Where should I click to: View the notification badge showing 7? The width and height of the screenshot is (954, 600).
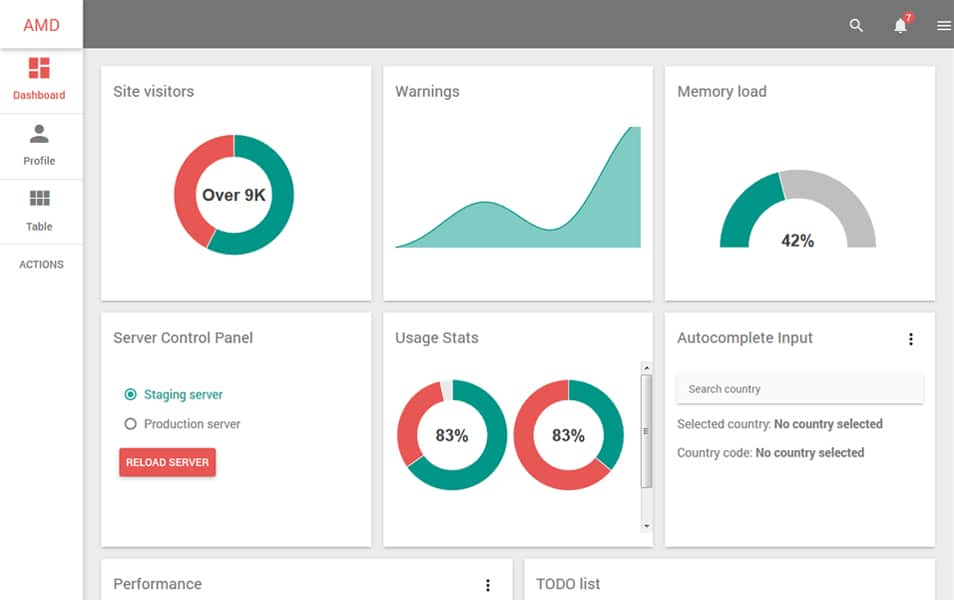point(908,16)
